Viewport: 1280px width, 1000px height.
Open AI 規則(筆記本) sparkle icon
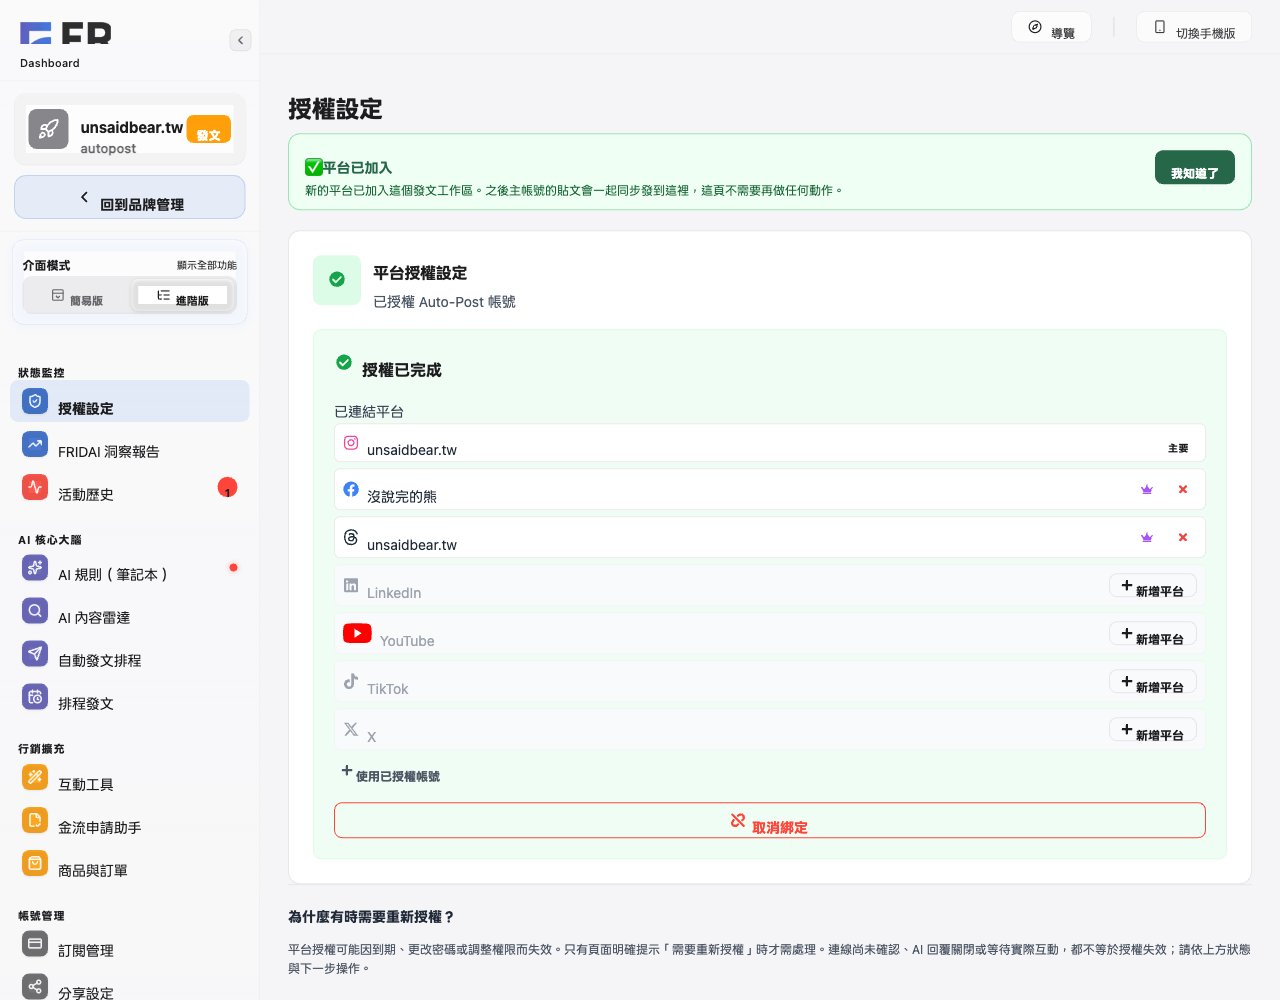pos(35,567)
